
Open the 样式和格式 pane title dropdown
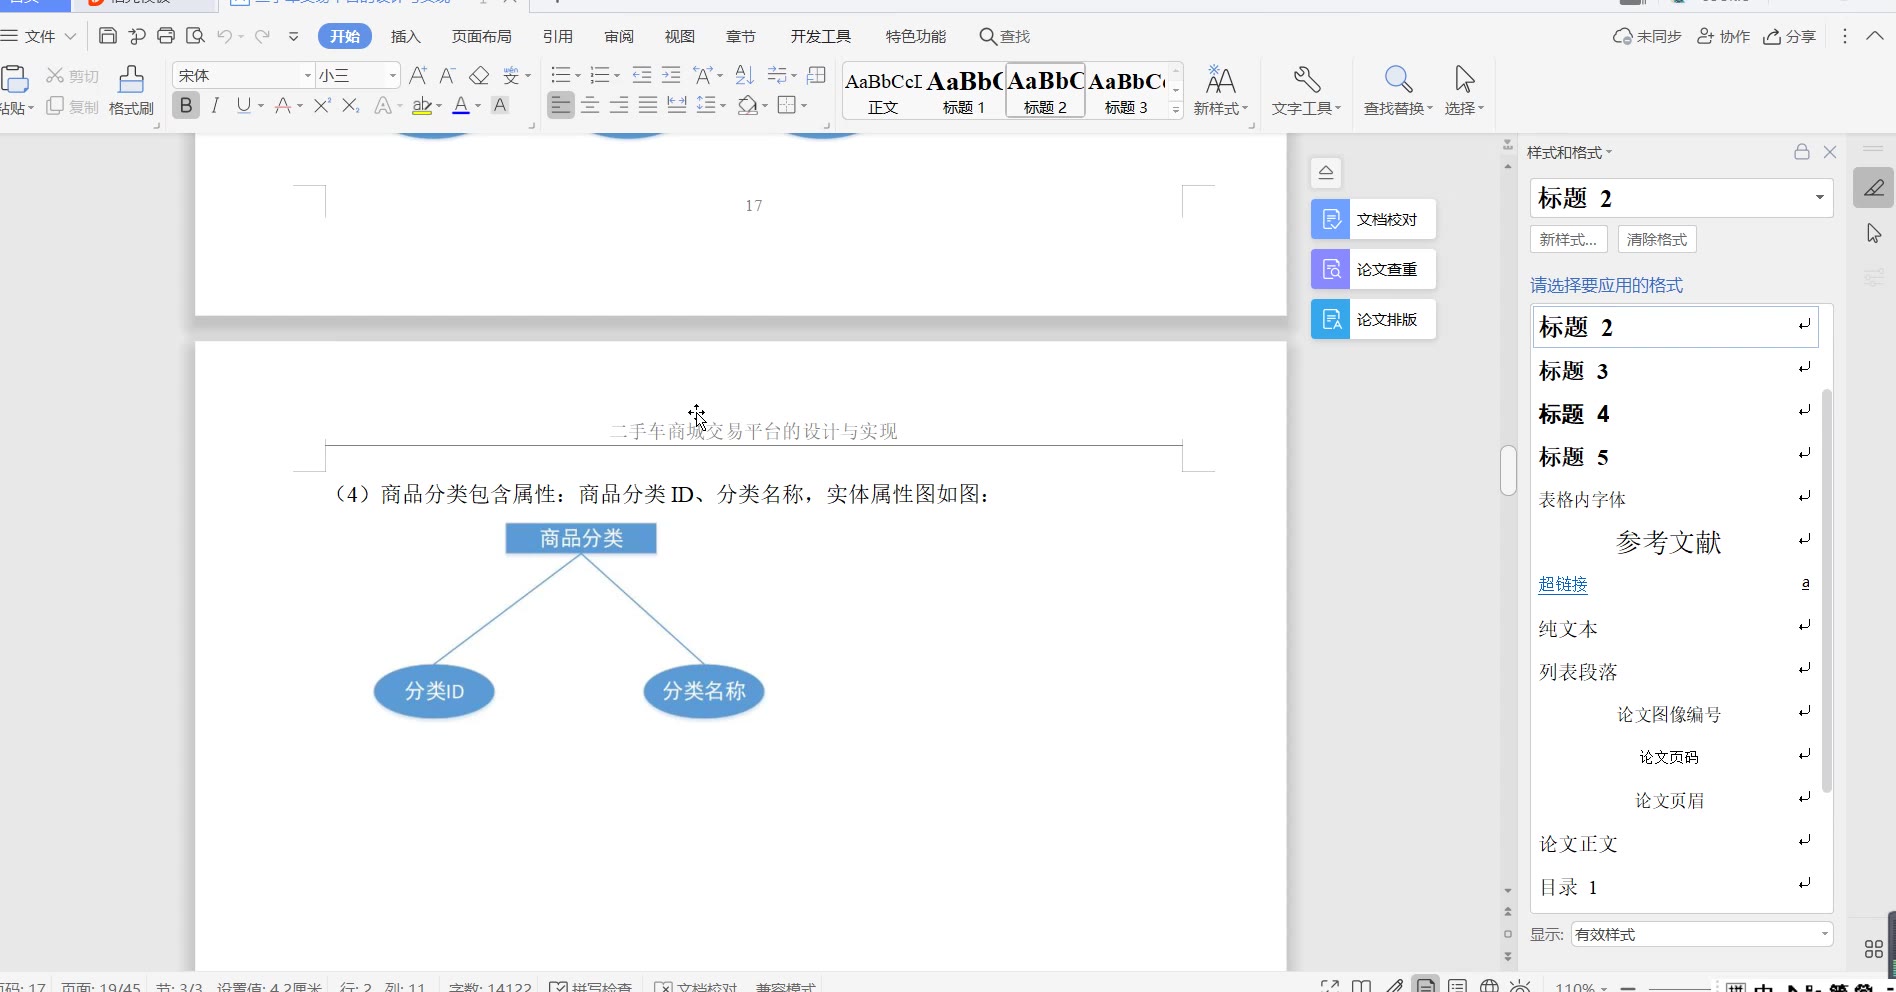click(1570, 152)
